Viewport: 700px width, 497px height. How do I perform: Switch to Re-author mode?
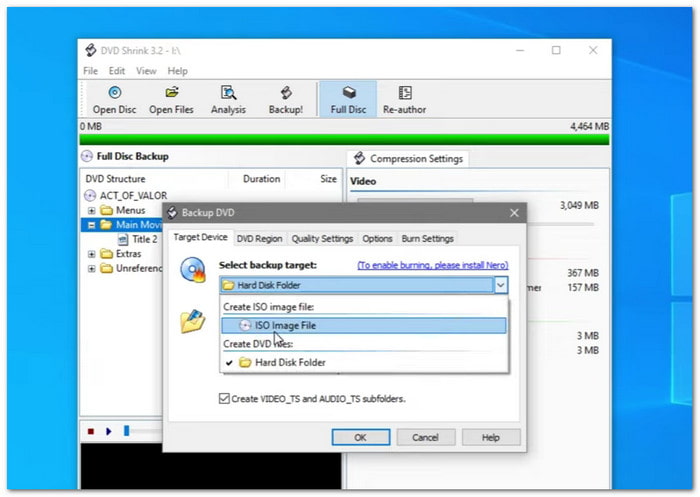tap(404, 100)
